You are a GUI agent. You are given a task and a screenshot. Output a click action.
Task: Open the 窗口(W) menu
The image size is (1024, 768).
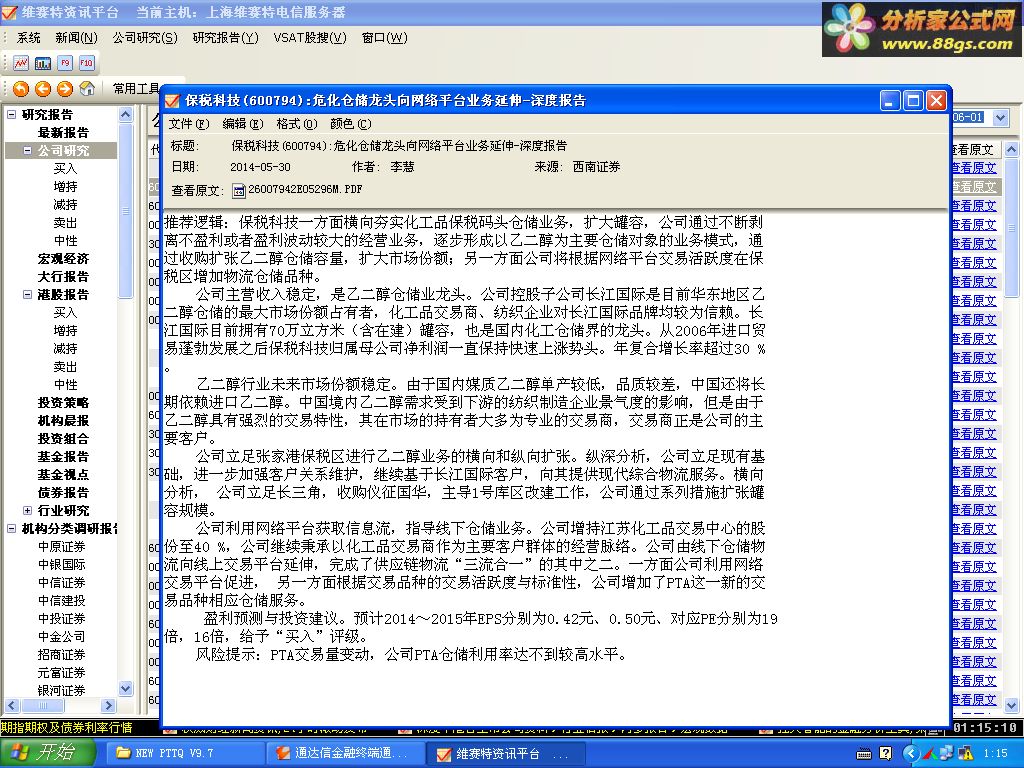385,38
